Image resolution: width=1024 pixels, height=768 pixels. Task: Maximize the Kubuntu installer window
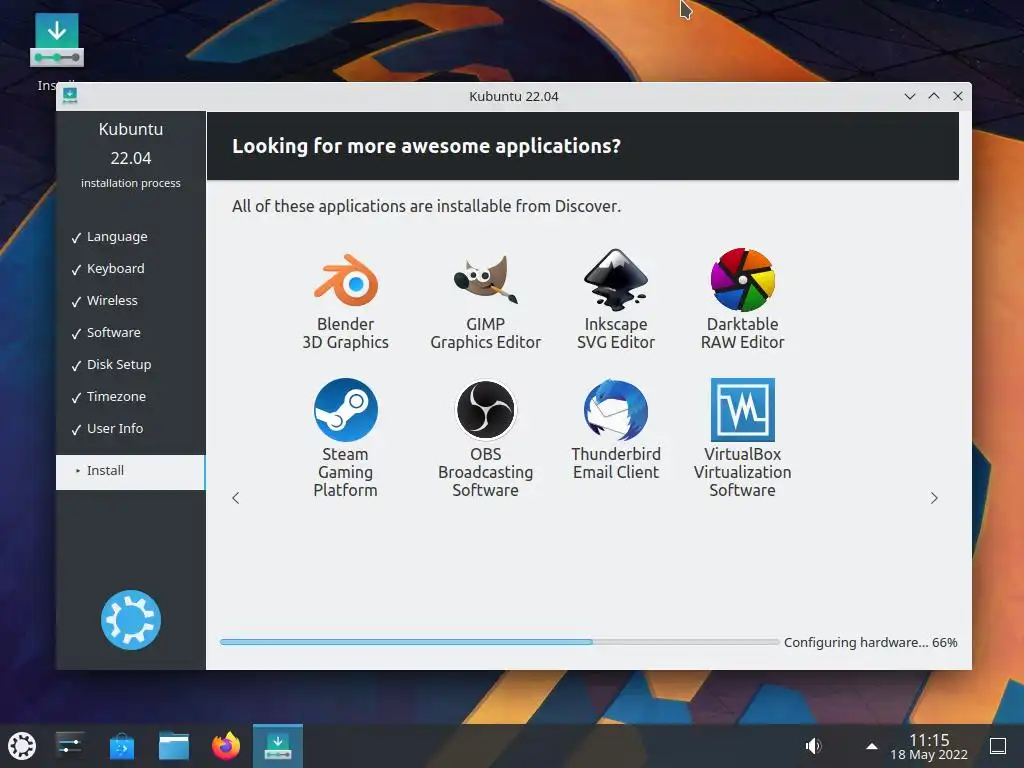coord(934,96)
